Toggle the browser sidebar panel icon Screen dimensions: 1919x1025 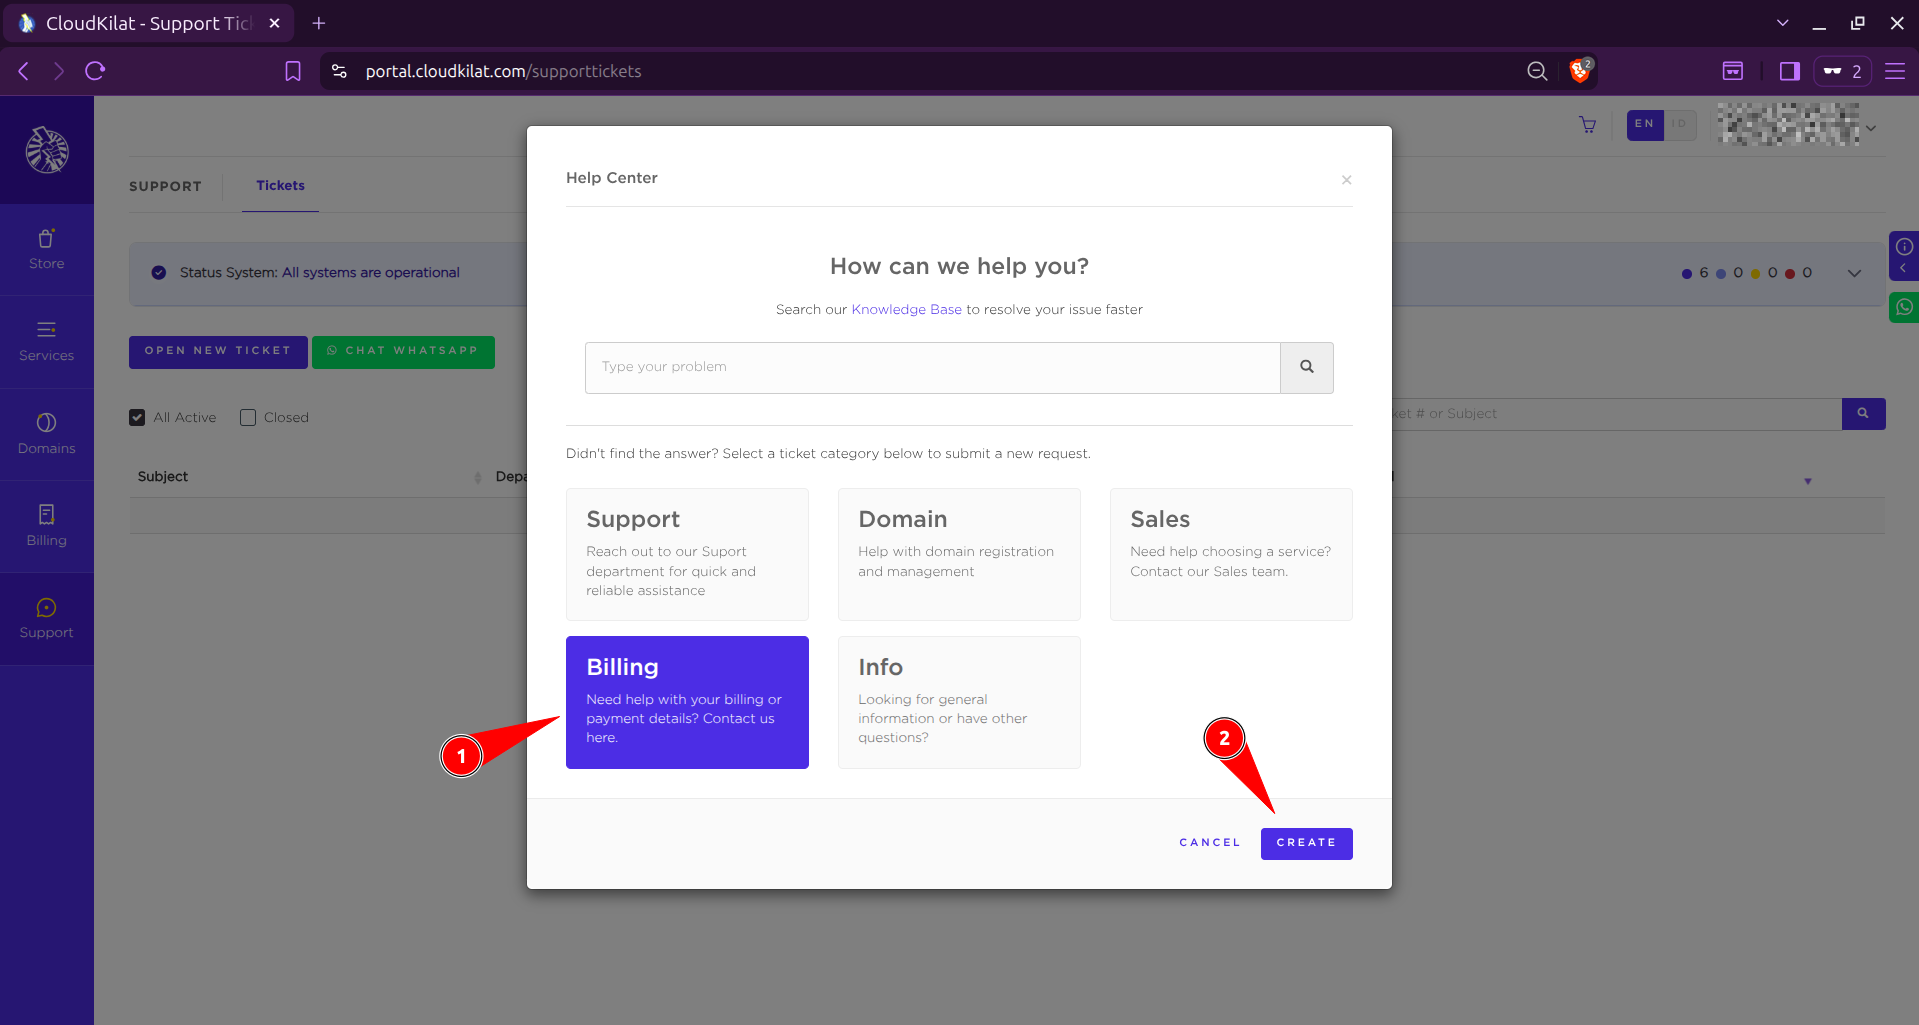1789,71
